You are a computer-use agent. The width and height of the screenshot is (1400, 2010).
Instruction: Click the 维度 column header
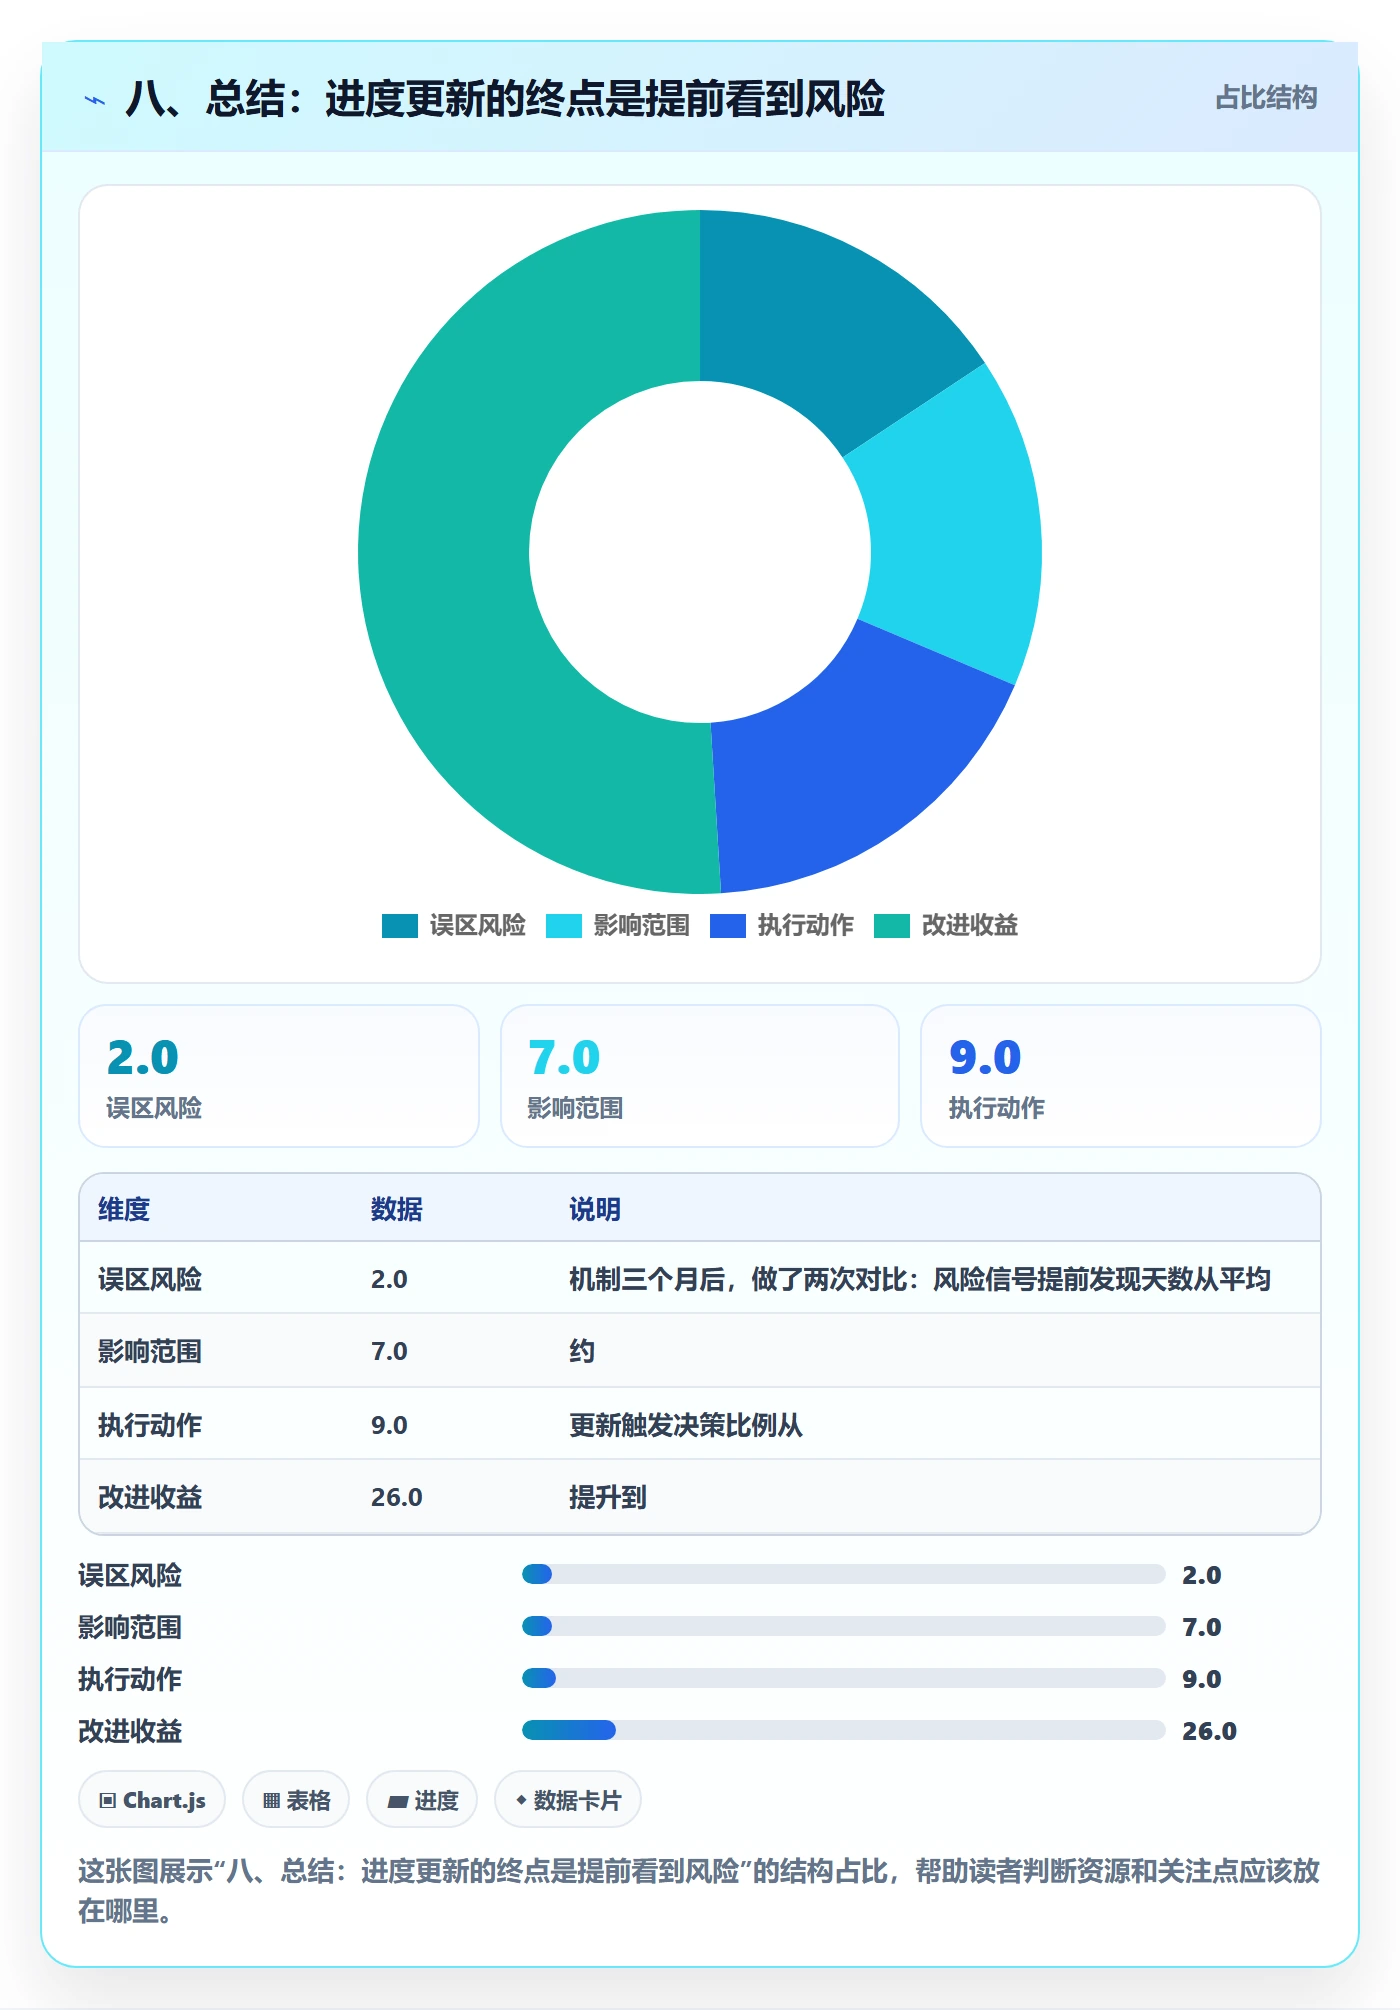point(124,1209)
